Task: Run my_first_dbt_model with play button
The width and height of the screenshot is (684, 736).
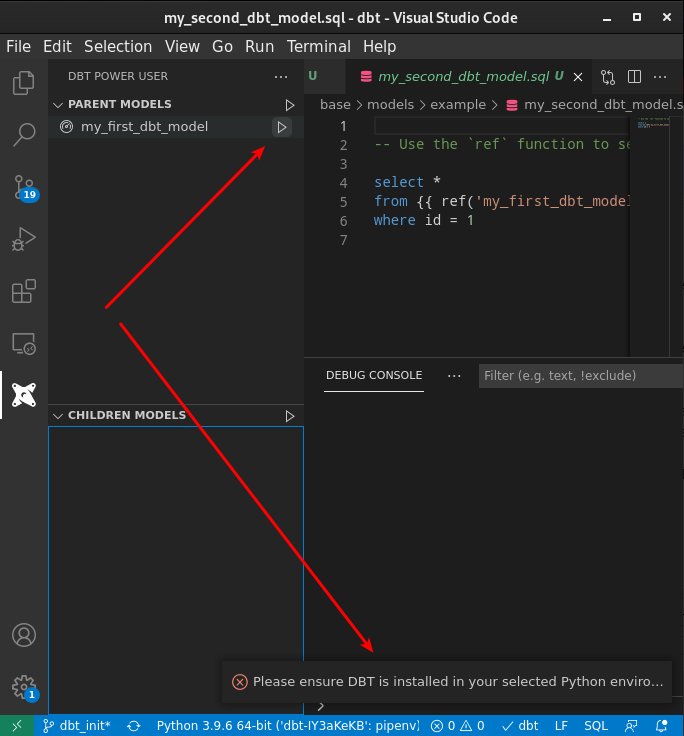Action: pyautogui.click(x=282, y=127)
